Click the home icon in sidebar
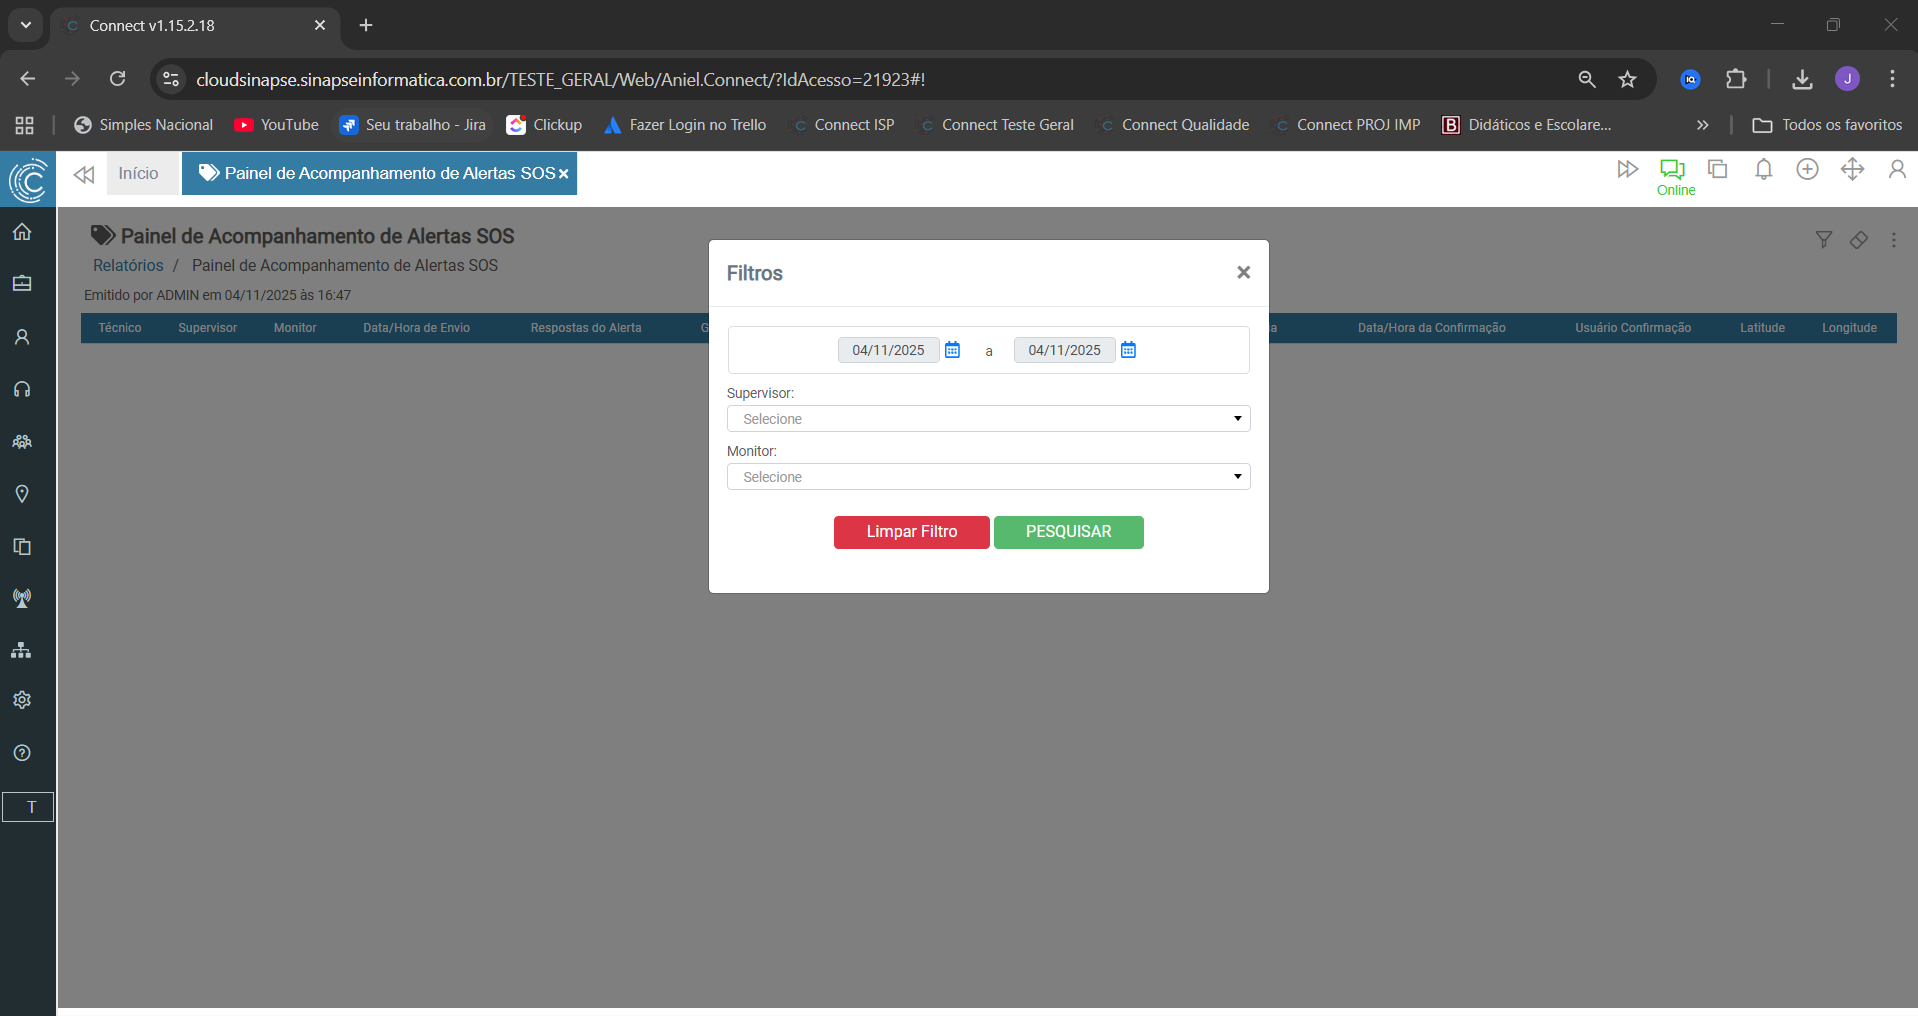1918x1016 pixels. [22, 232]
